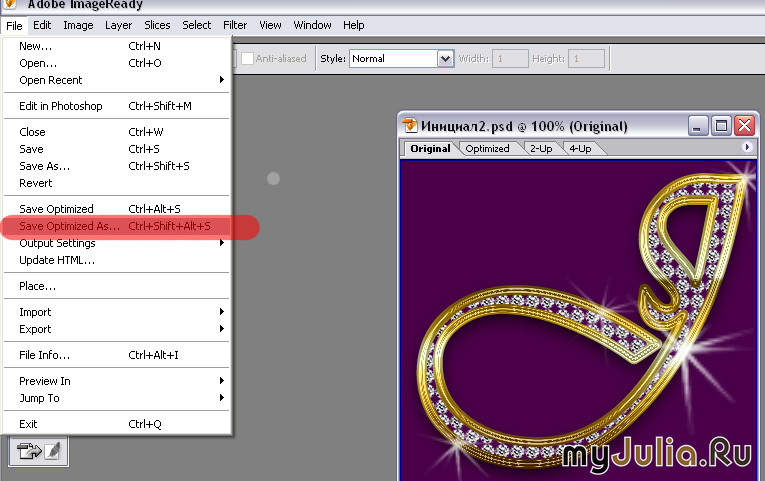765x481 pixels.
Task: Switch to the 4-Up tab
Action: [x=580, y=149]
